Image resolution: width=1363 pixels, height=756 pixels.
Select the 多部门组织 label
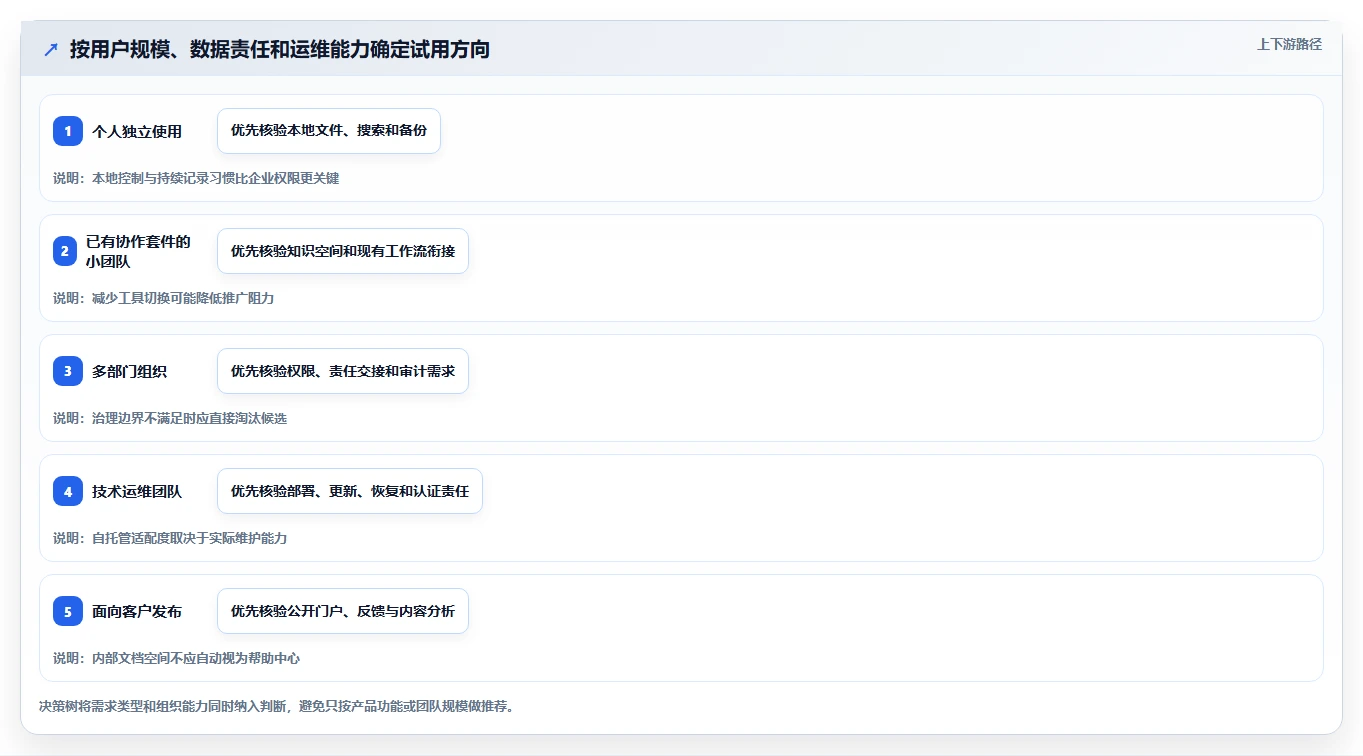coord(129,371)
